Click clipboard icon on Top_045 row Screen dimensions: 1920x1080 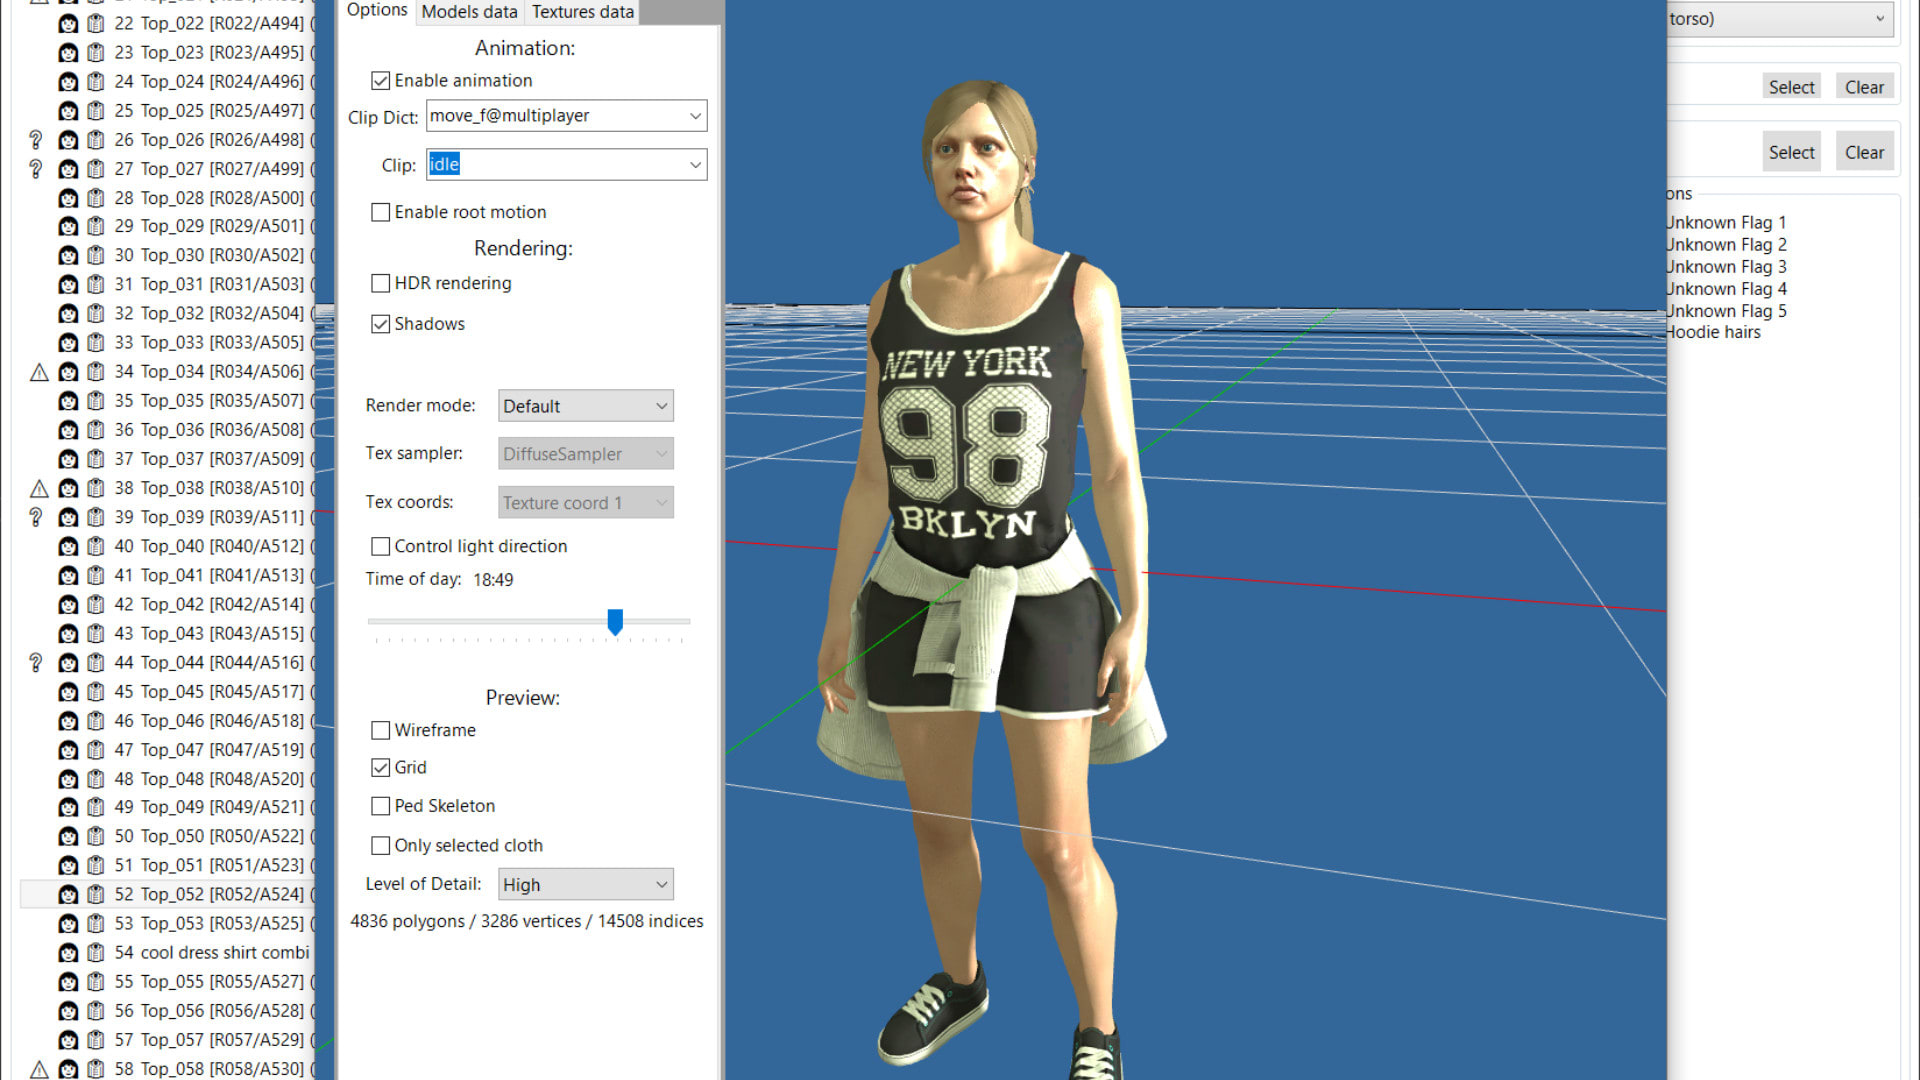tap(96, 691)
